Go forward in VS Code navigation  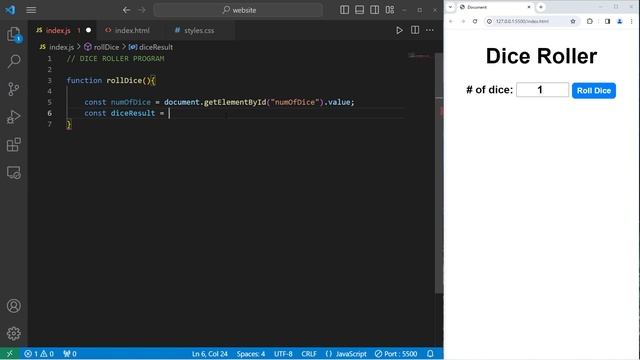(142, 10)
